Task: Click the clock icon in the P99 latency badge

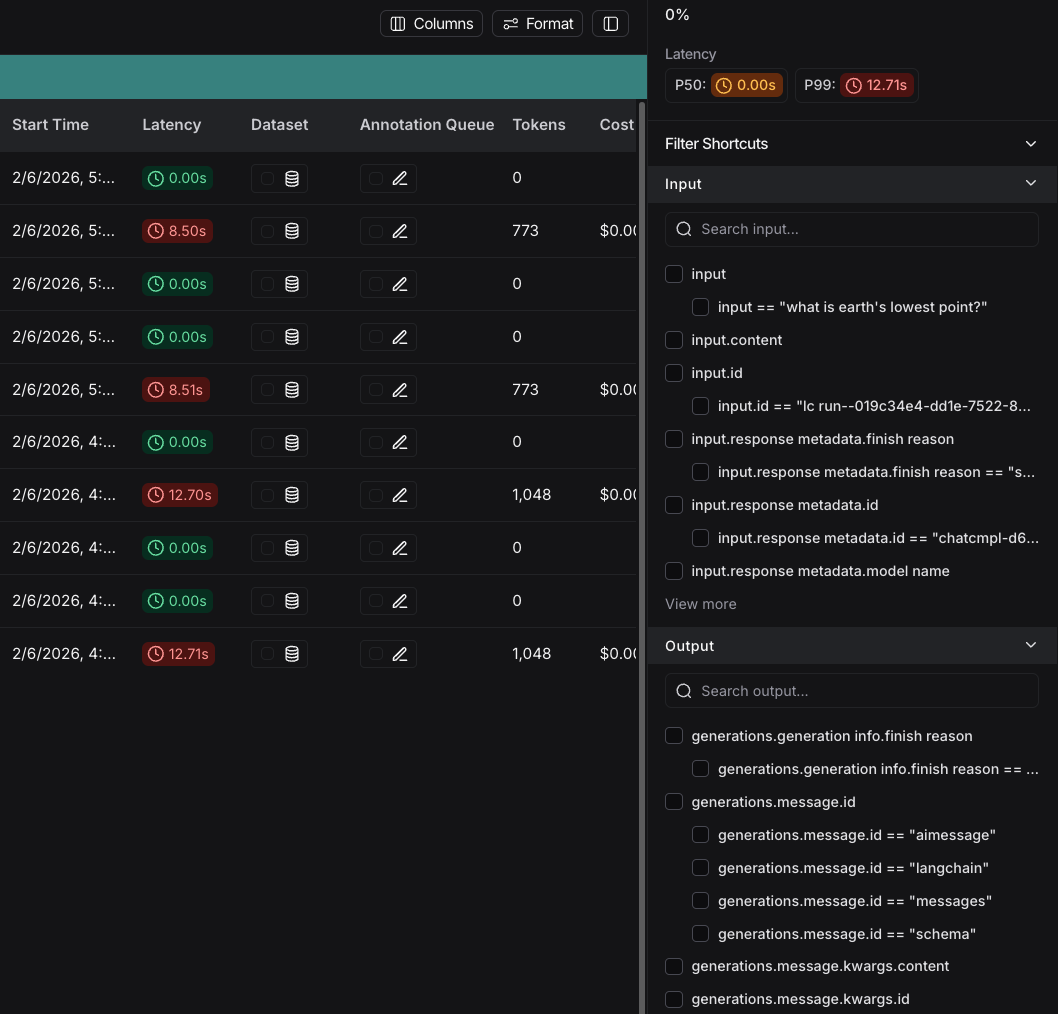Action: (853, 85)
